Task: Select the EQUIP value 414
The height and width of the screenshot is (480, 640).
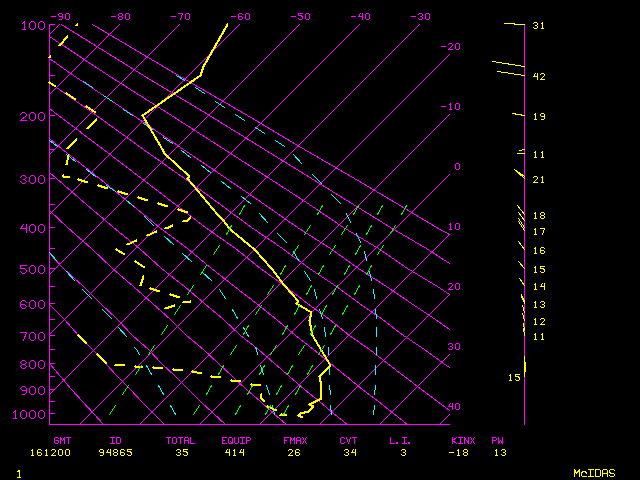Action: pyautogui.click(x=238, y=452)
